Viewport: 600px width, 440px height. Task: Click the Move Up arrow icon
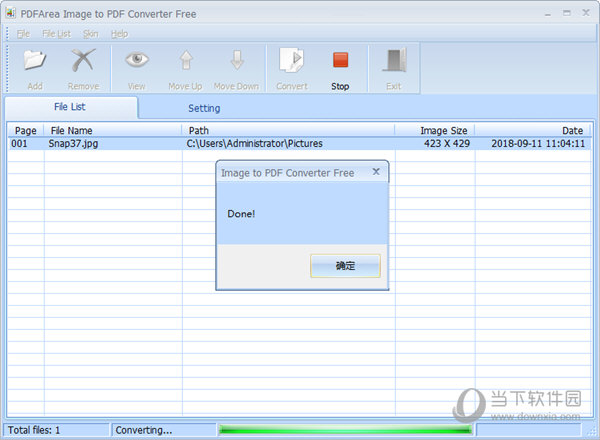186,60
